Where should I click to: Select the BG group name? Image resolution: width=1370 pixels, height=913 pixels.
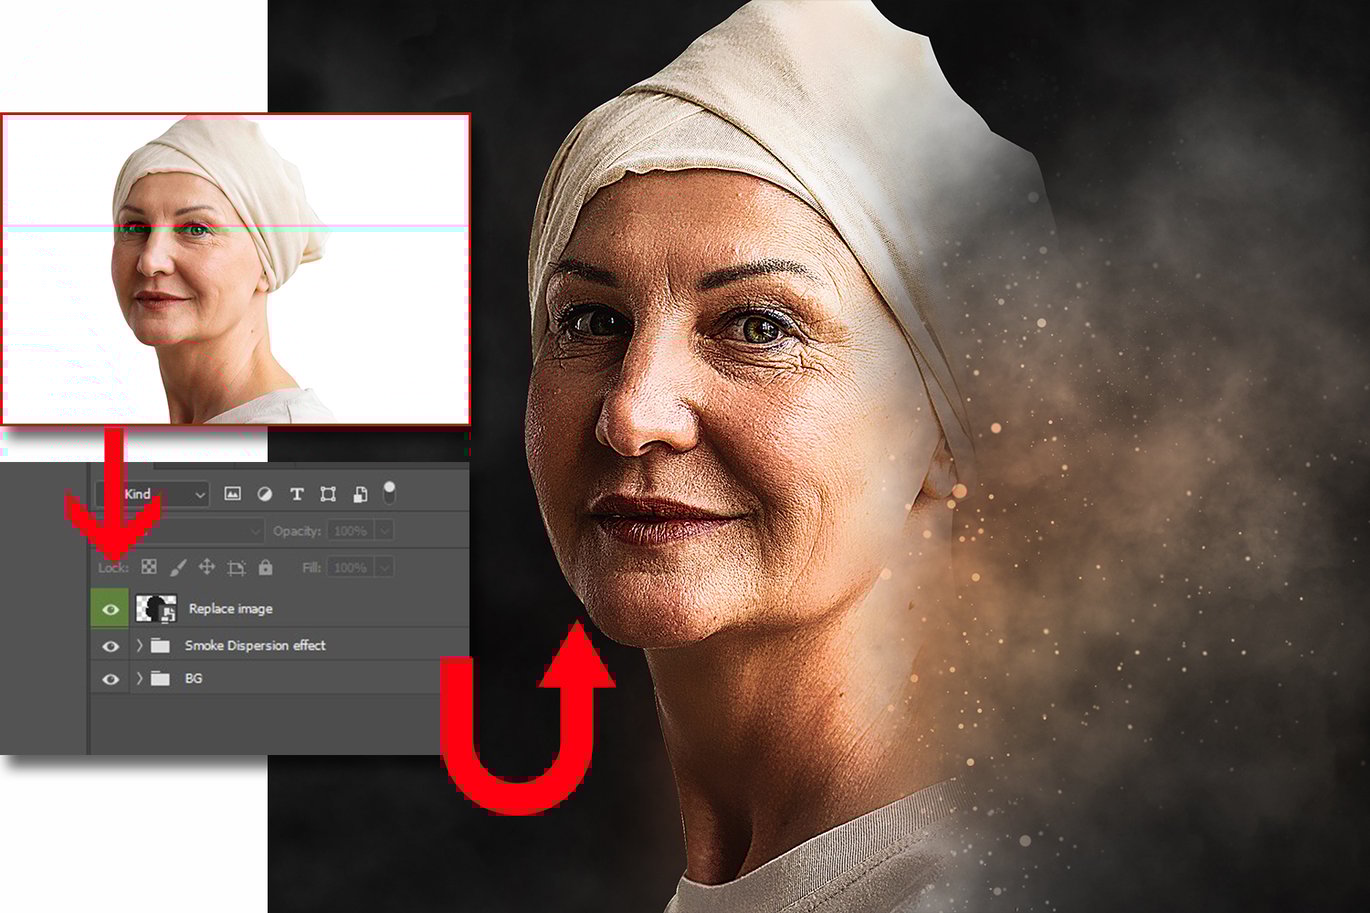[193, 678]
